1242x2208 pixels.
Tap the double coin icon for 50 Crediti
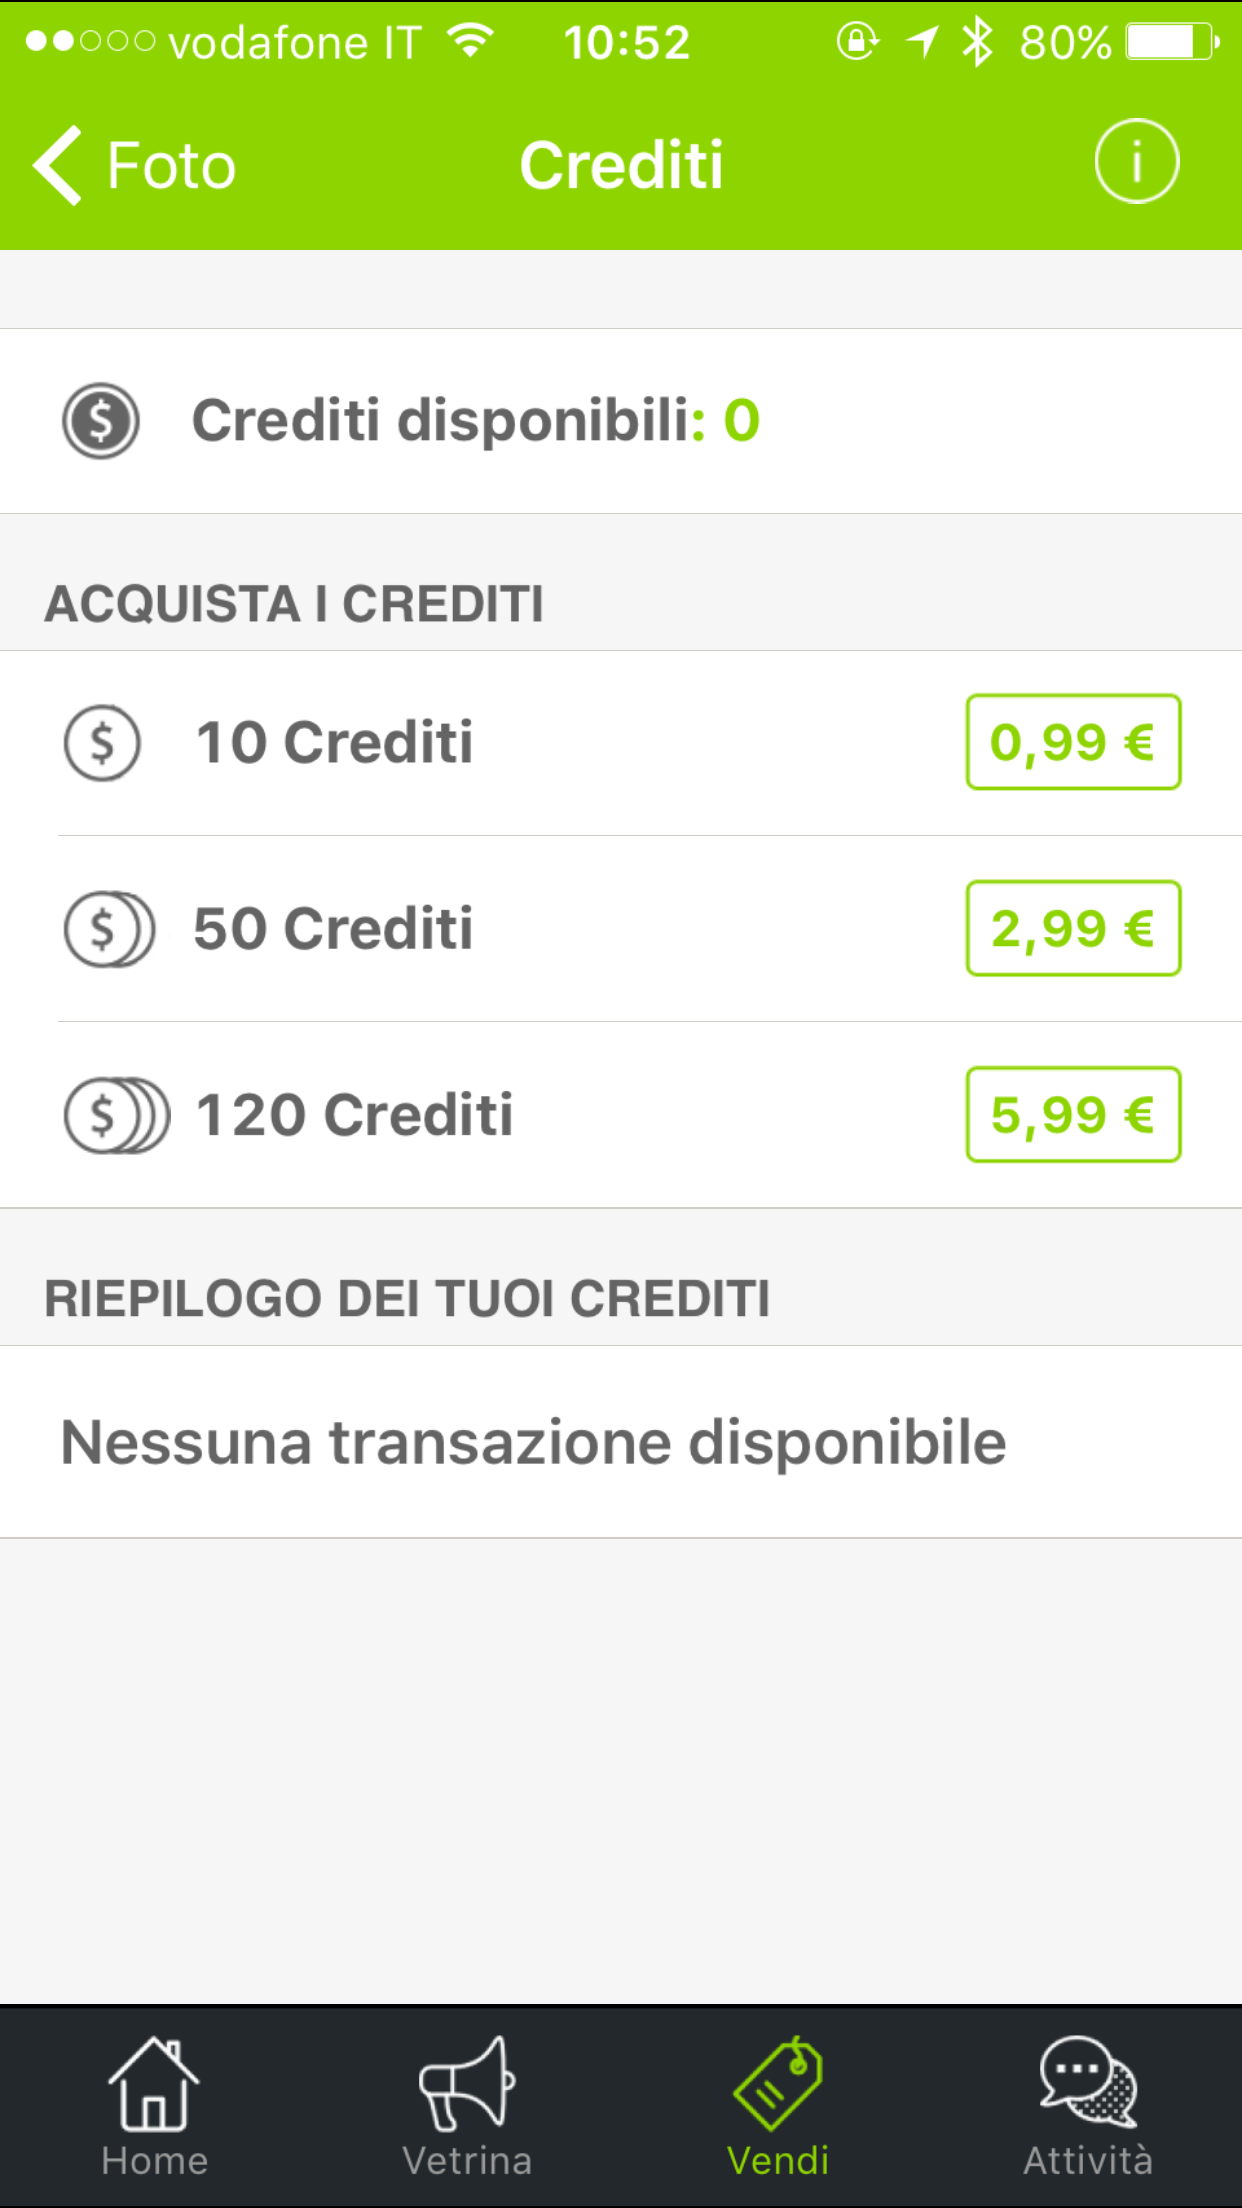click(108, 929)
